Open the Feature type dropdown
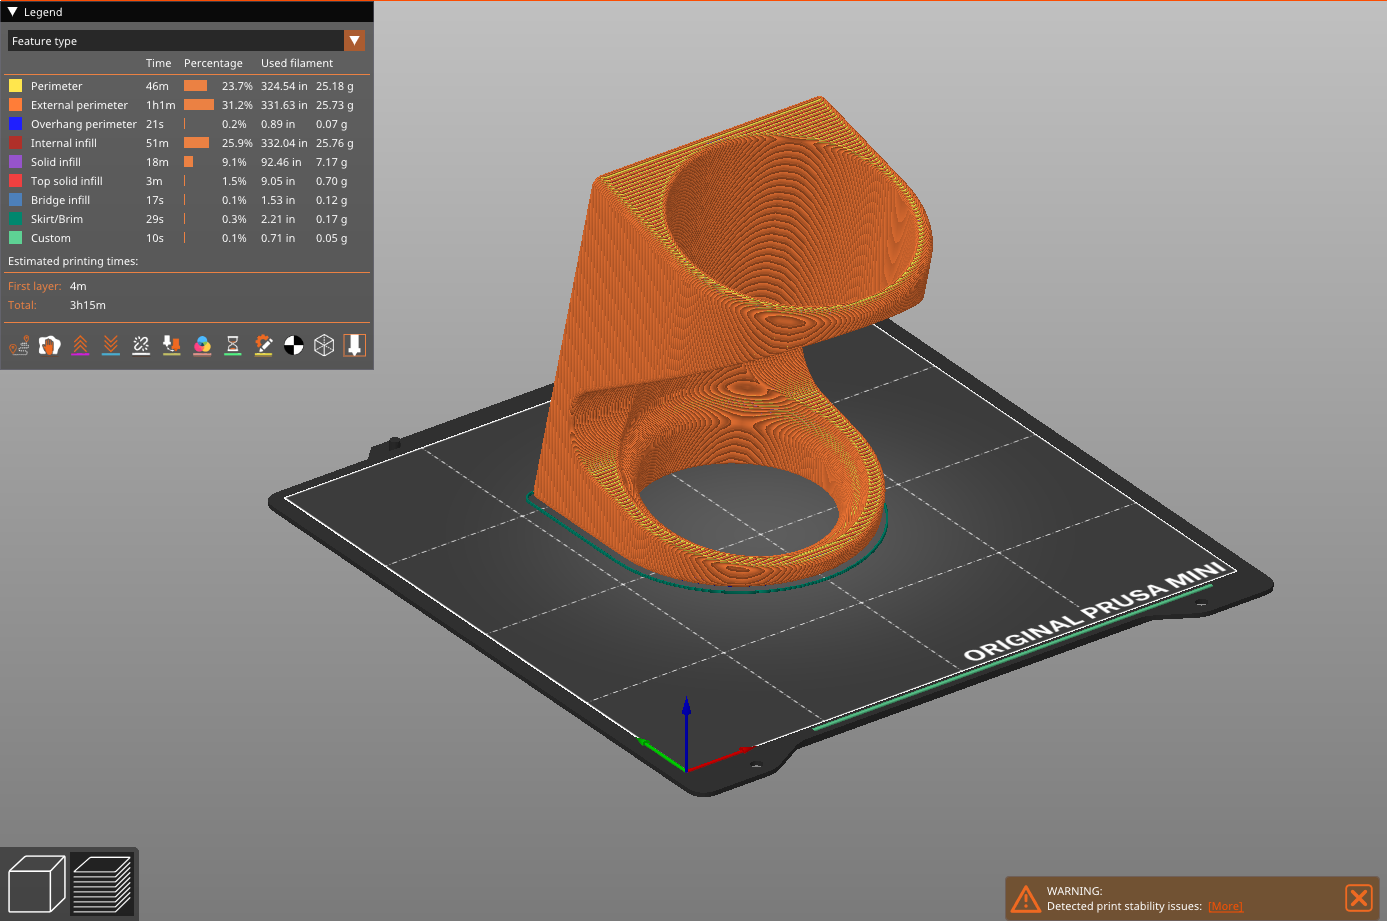 [x=176, y=41]
